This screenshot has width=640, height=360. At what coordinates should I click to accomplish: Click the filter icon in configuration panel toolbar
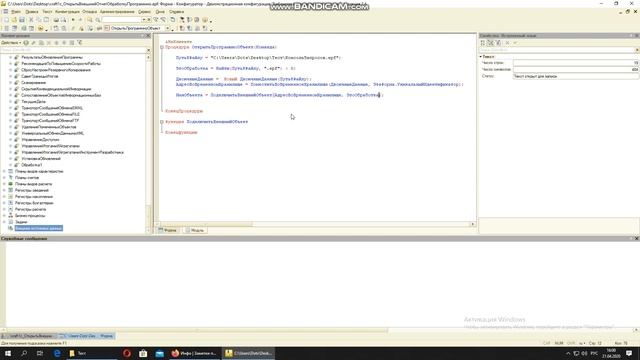(x=80, y=42)
